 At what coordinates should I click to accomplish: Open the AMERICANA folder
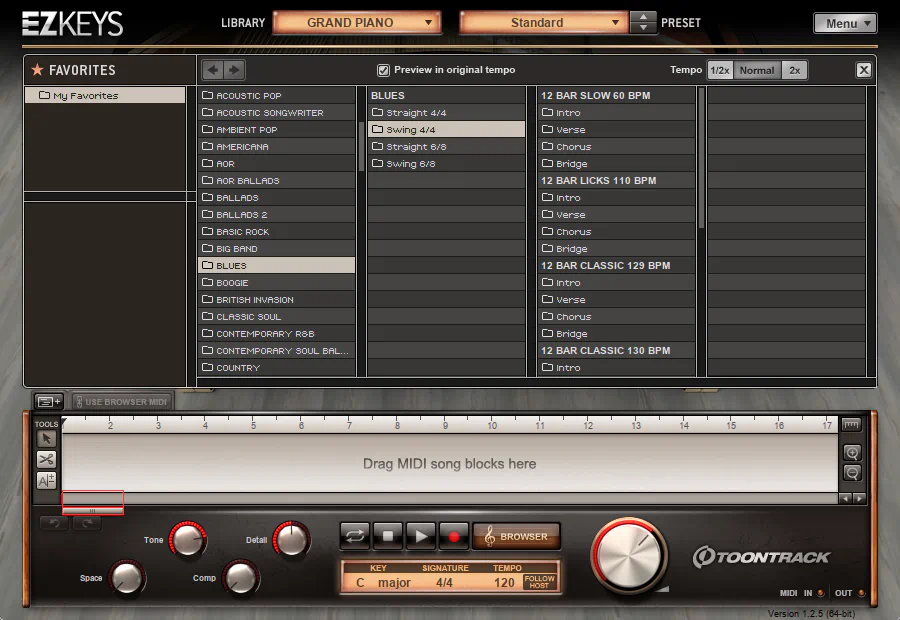(x=277, y=146)
